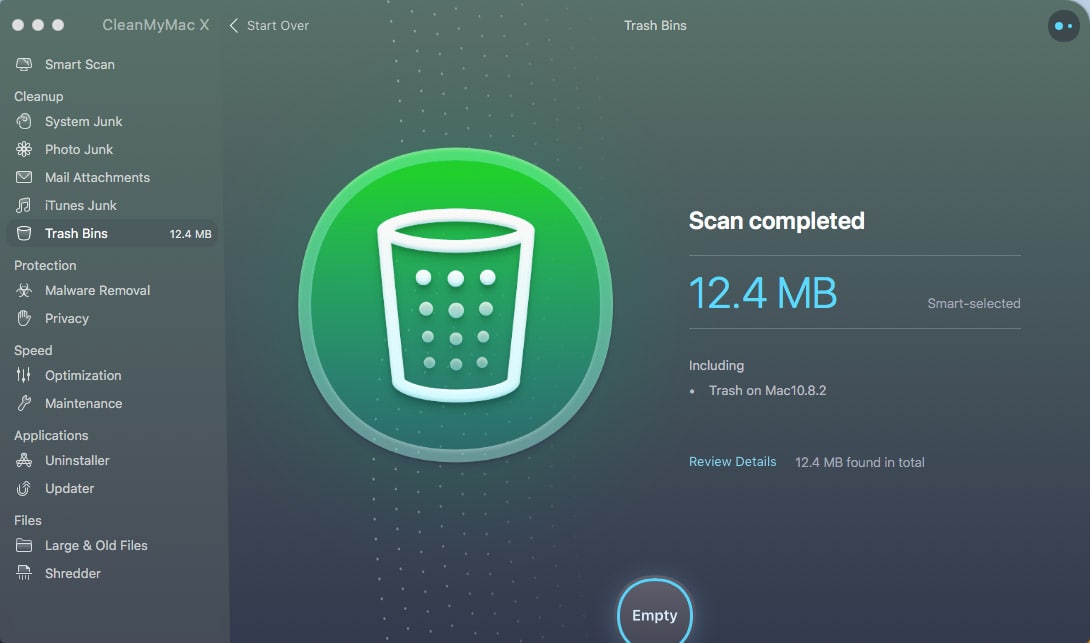This screenshot has height=643, width=1090.
Task: Click the Mail Attachments envelope icon
Action: coord(24,177)
